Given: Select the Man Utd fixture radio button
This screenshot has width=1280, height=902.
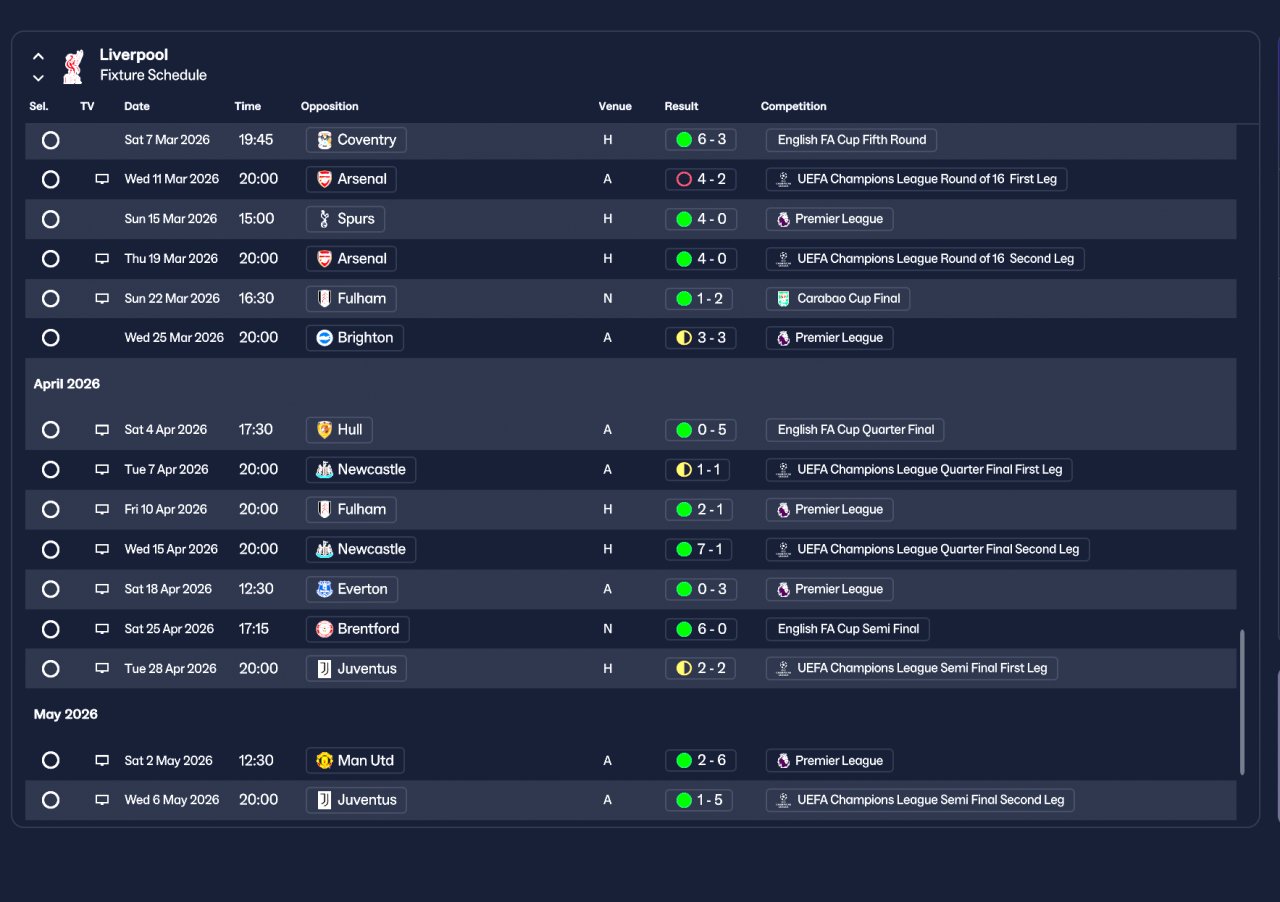Looking at the screenshot, I should click(51, 761).
